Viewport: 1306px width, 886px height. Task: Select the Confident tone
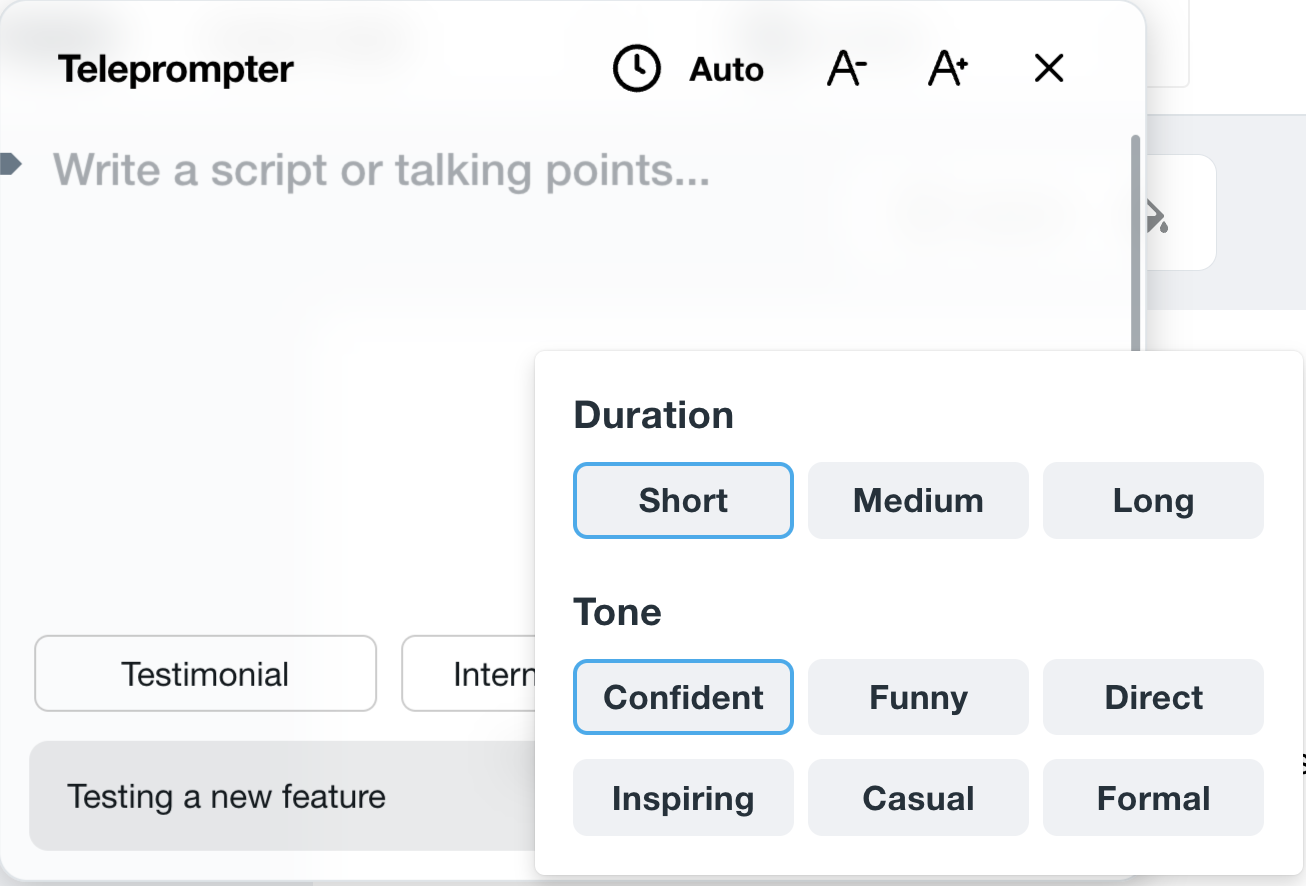pyautogui.click(x=683, y=697)
